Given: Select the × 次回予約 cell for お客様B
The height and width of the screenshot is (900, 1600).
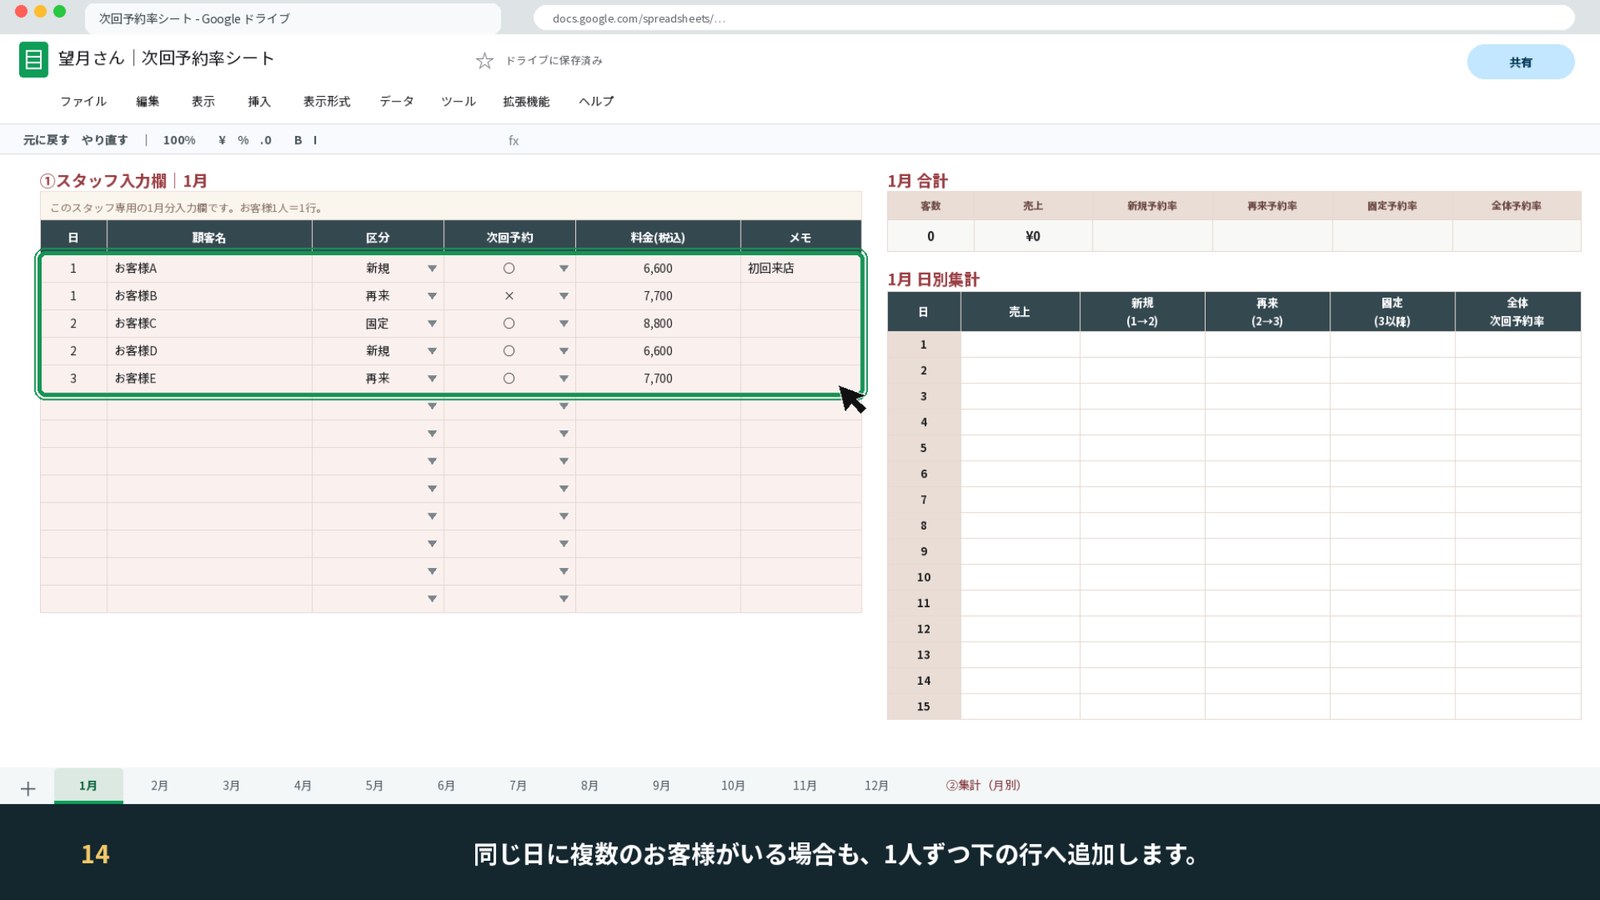Looking at the screenshot, I should point(509,296).
